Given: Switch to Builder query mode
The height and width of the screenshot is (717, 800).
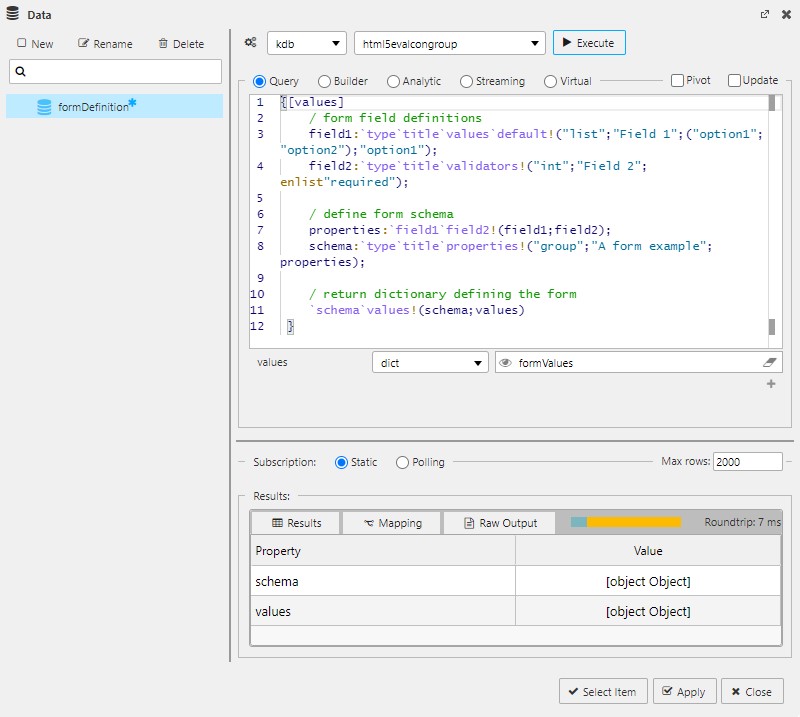Looking at the screenshot, I should [x=324, y=81].
